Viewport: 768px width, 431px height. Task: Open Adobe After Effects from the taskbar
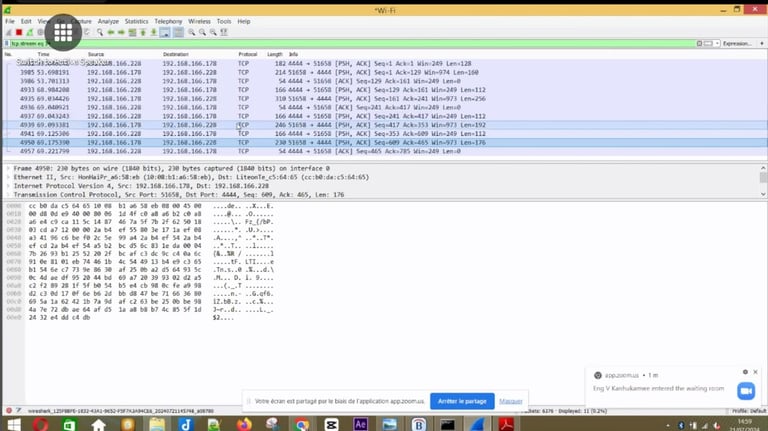(360, 425)
